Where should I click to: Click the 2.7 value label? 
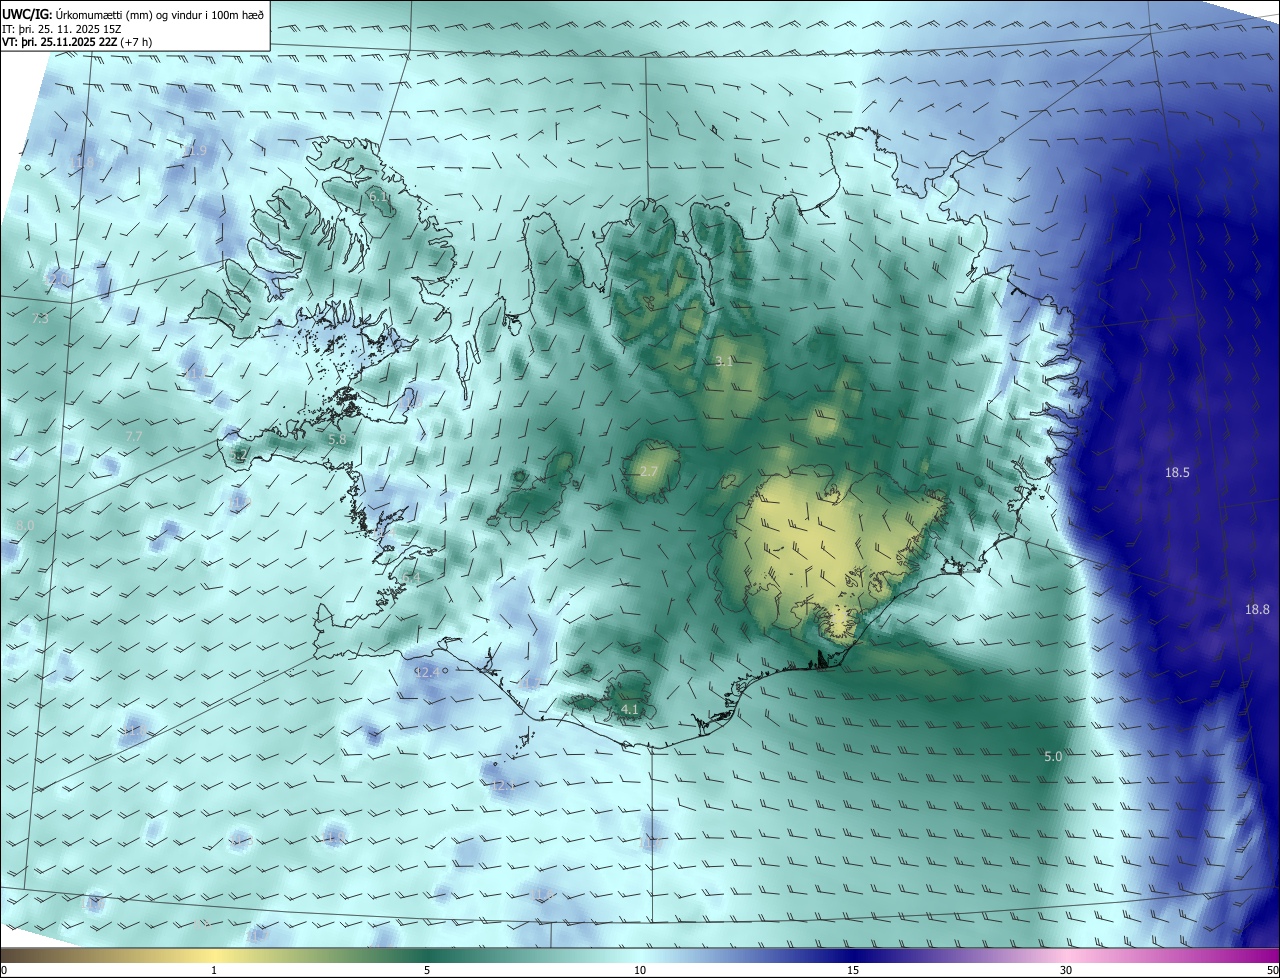pos(649,472)
